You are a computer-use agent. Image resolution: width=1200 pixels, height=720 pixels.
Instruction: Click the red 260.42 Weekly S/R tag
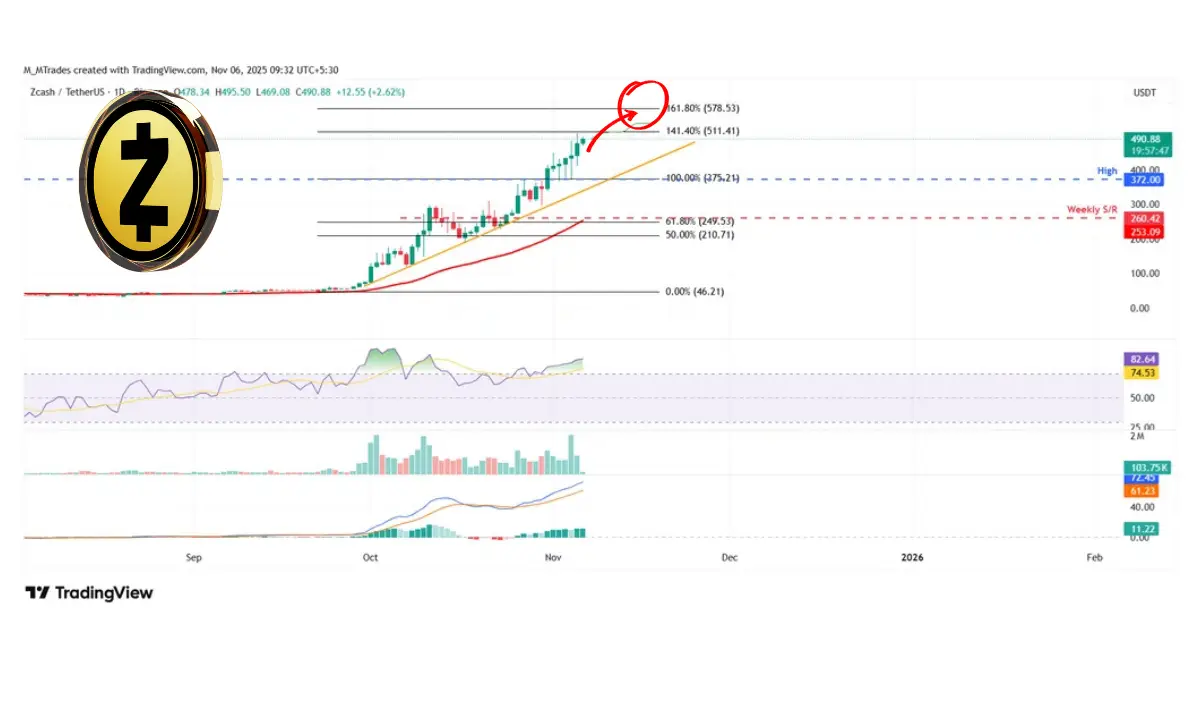coord(1144,217)
